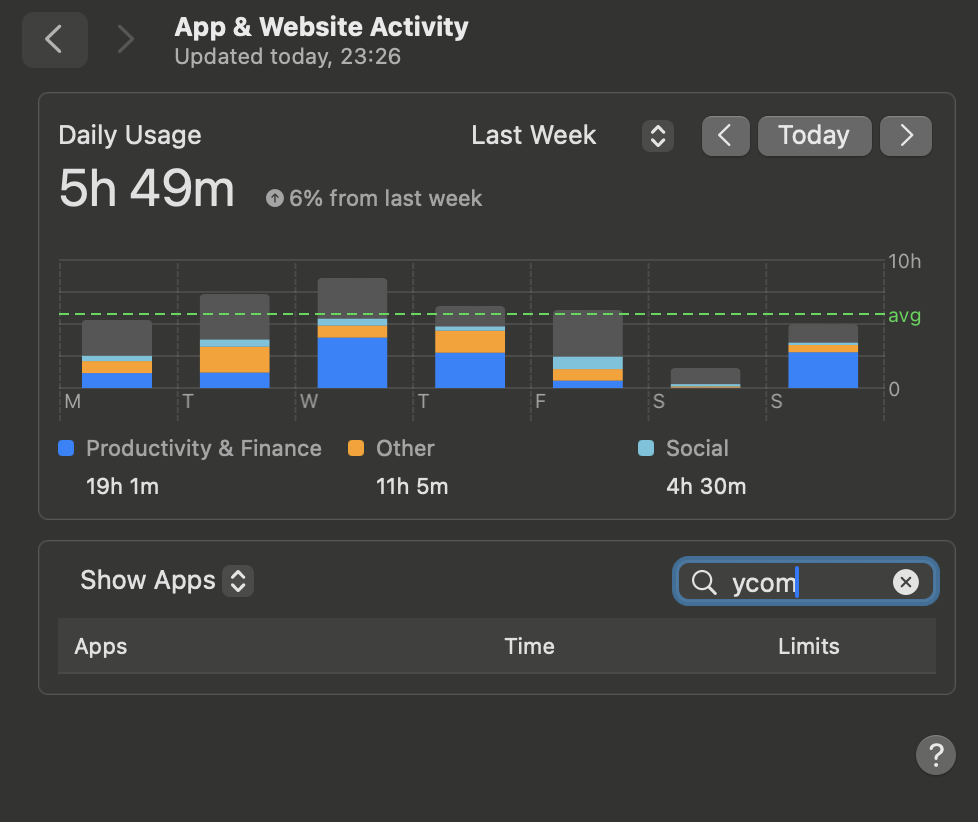
Task: Go to next week with right arrow
Action: tap(906, 136)
